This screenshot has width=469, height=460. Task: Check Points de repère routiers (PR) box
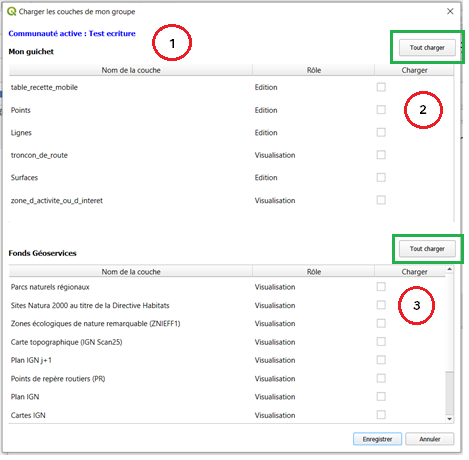point(381,379)
